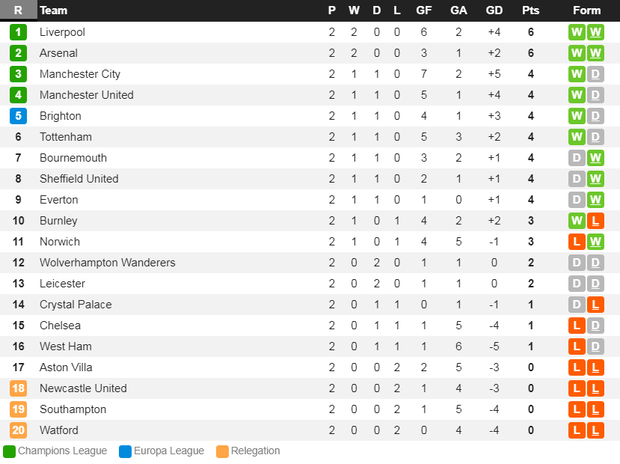Open the Manchester United team link
This screenshot has width=620, height=464.
87,95
